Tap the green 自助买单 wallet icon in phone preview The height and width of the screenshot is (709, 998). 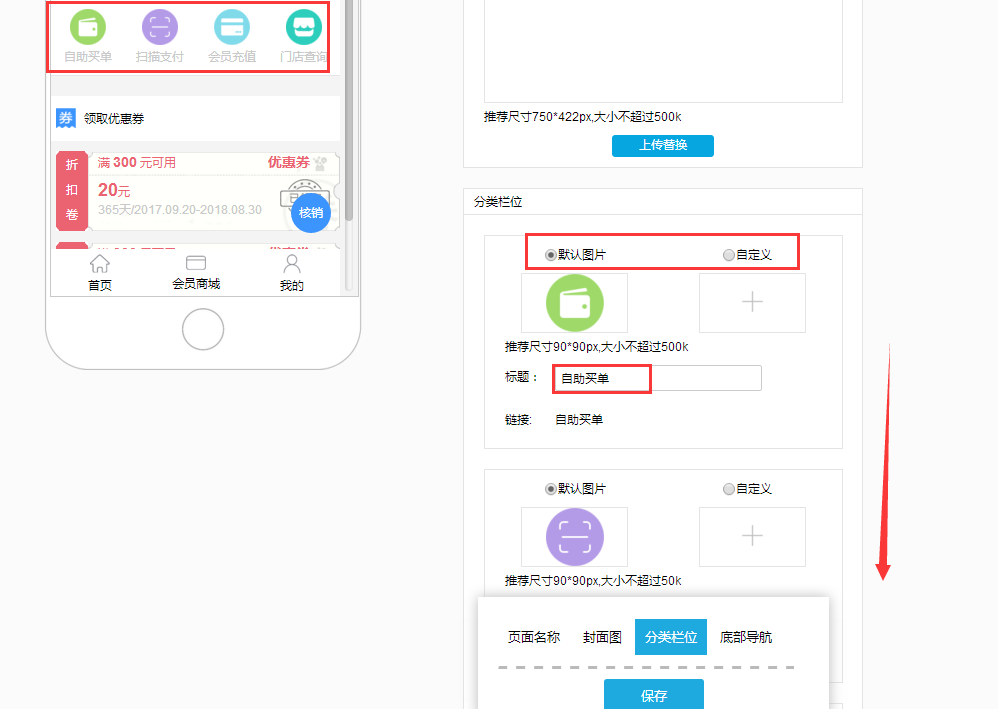[88, 27]
